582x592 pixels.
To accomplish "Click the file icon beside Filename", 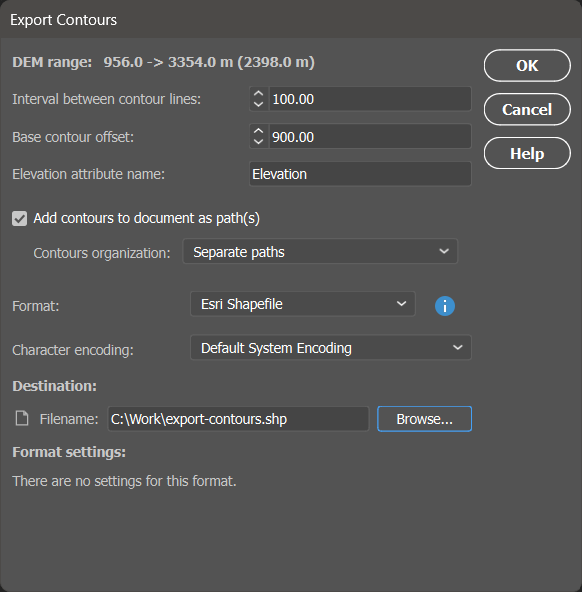I will (x=22, y=418).
